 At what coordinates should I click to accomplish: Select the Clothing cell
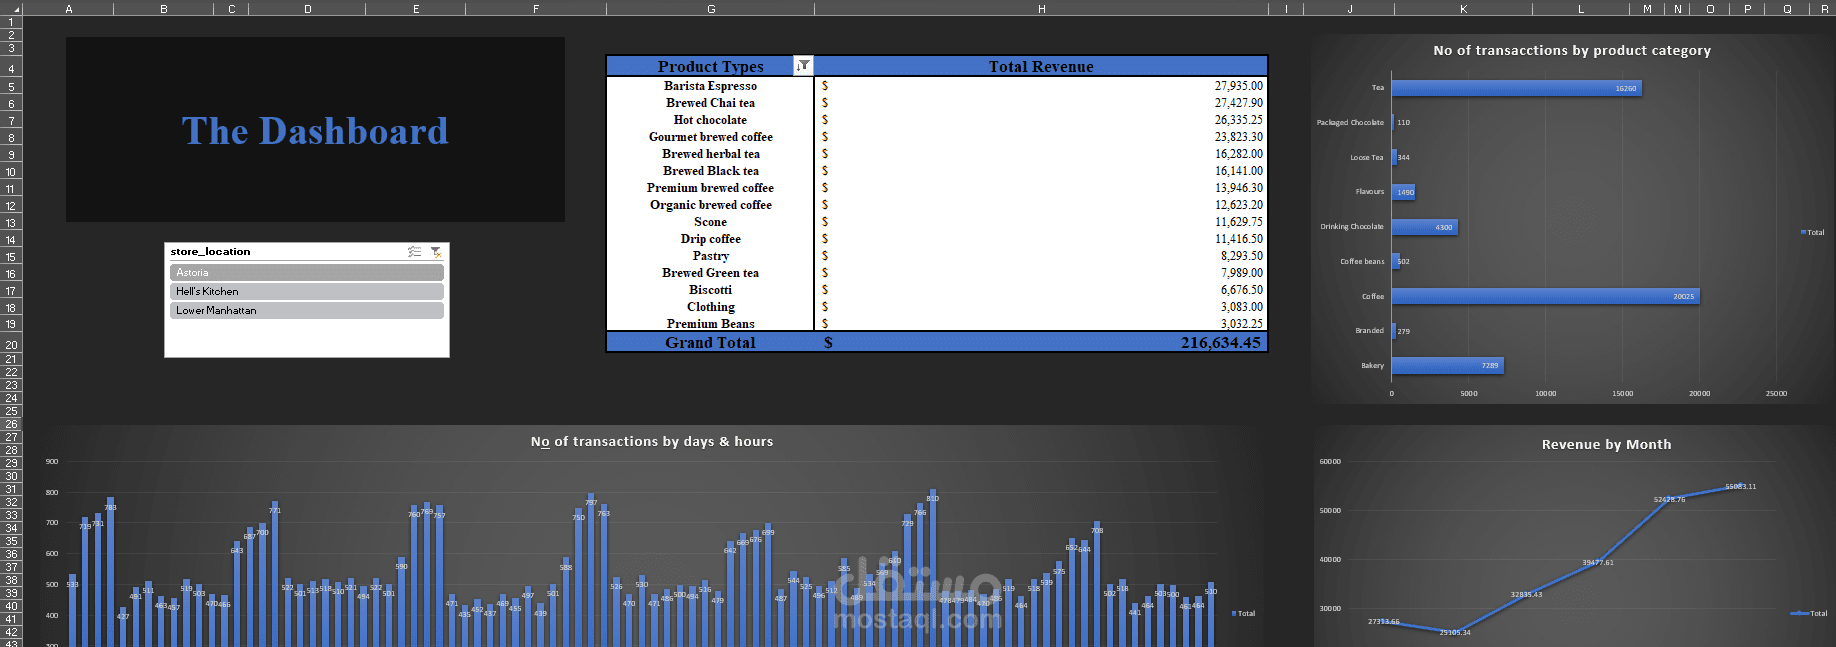pyautogui.click(x=711, y=307)
